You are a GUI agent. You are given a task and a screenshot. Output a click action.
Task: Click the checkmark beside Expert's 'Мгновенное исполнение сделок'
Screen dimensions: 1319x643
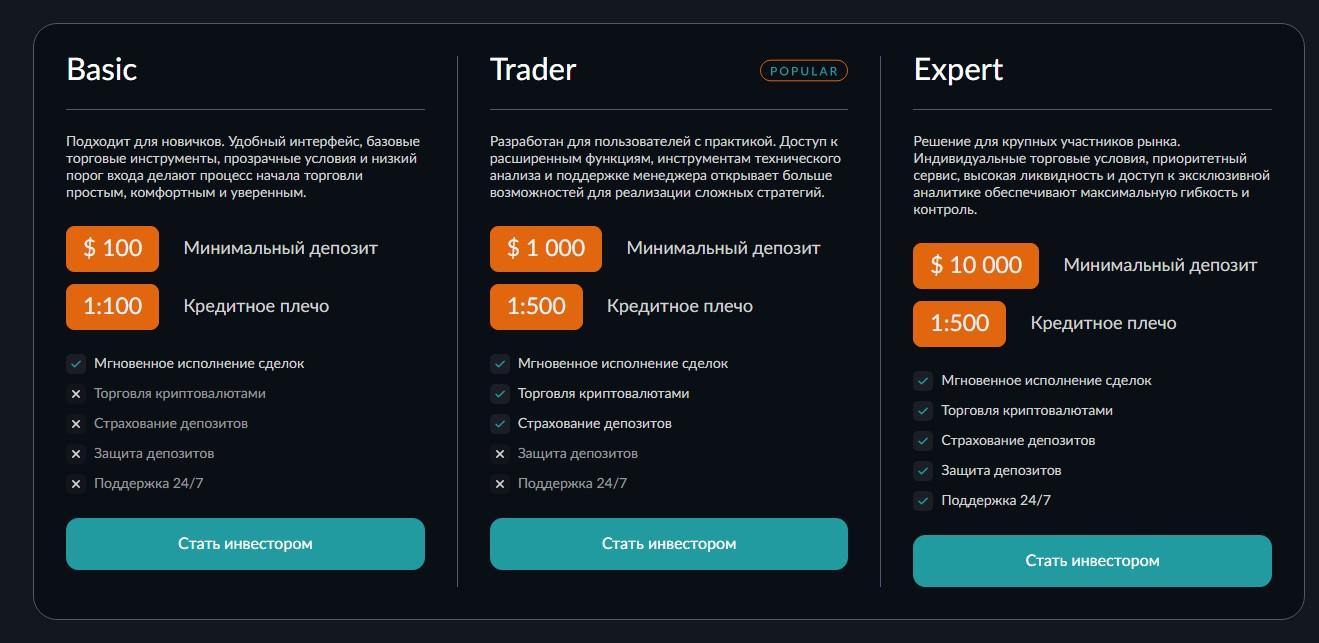[x=923, y=381]
